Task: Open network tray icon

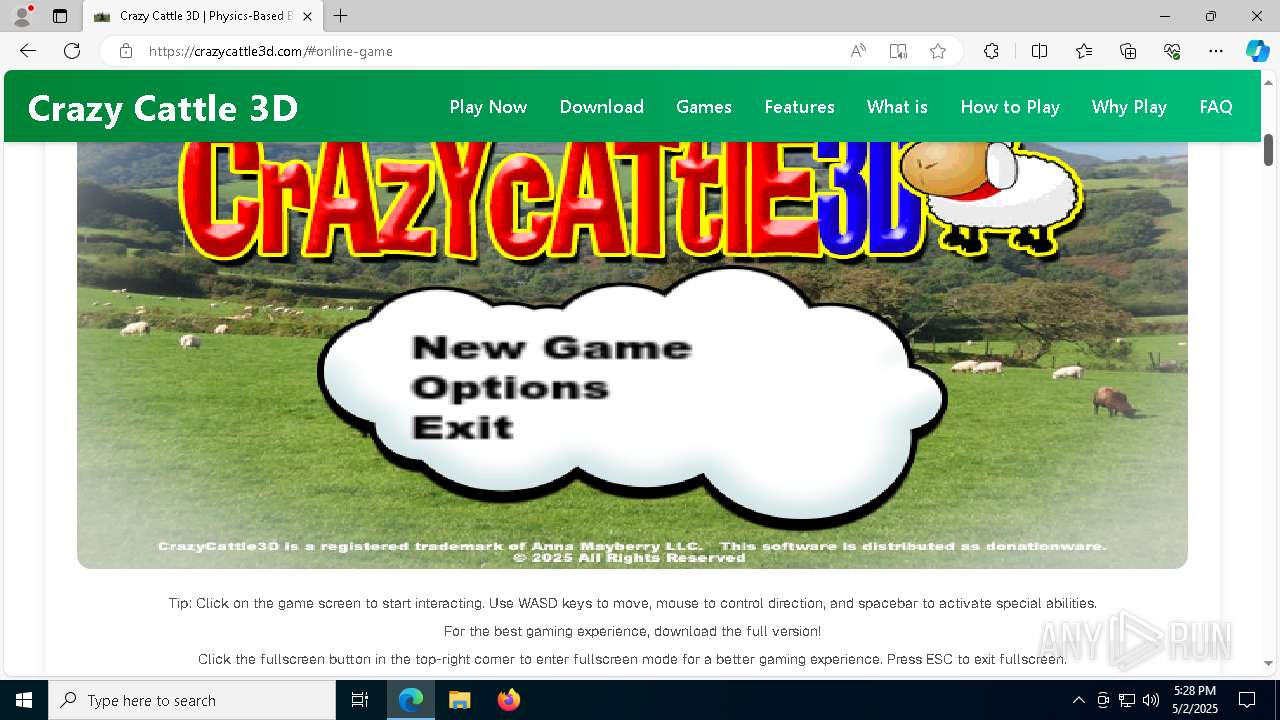Action: [x=1127, y=700]
